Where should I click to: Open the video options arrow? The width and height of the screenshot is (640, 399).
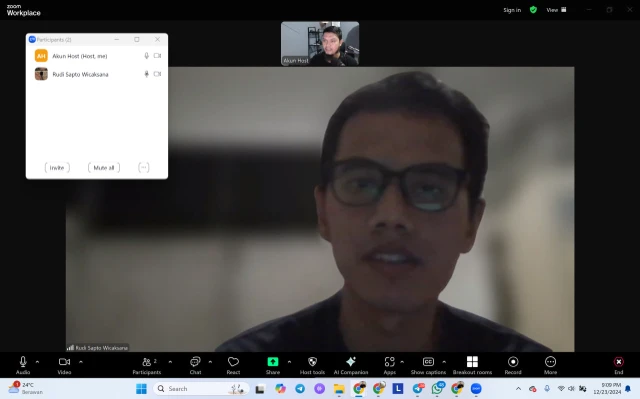80,362
